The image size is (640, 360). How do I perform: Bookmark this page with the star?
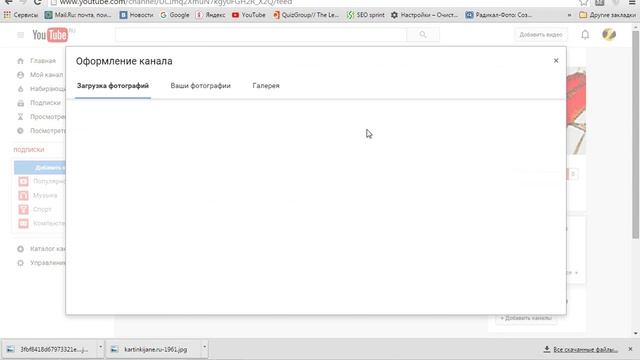pos(584,2)
